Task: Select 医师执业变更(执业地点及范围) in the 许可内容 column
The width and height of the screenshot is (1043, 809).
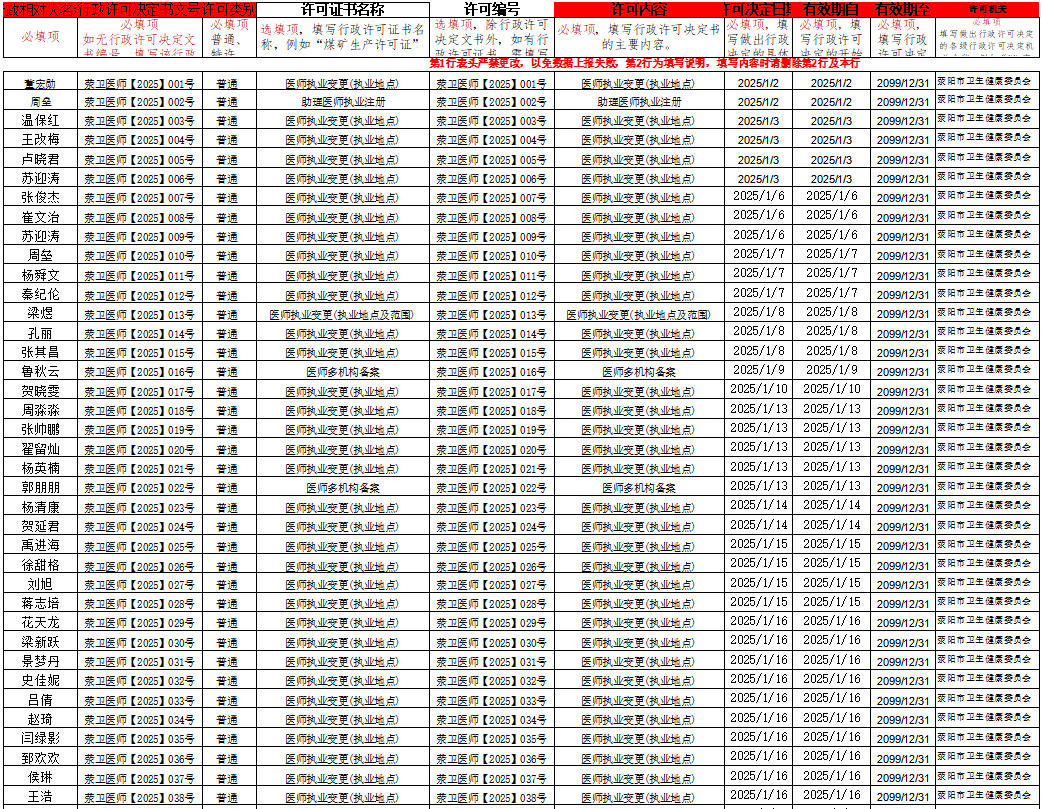Action: tap(638, 315)
